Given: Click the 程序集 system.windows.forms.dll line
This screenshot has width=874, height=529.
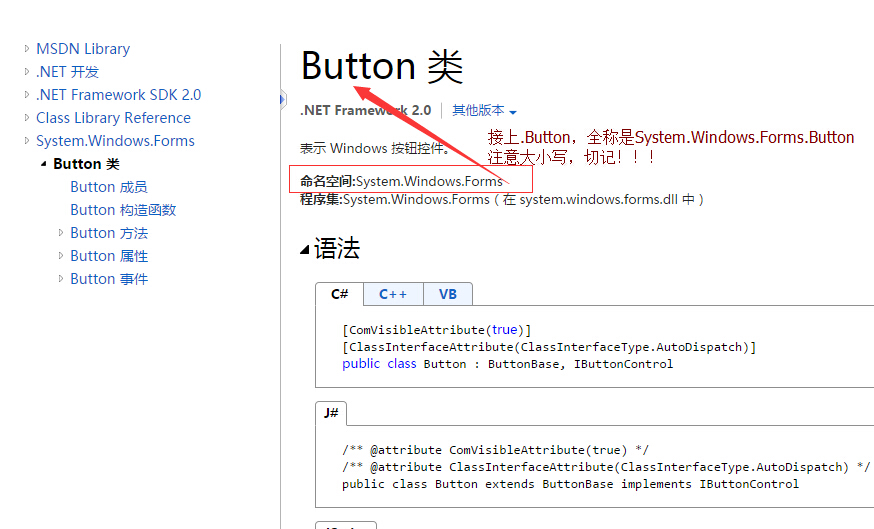Looking at the screenshot, I should 502,200.
